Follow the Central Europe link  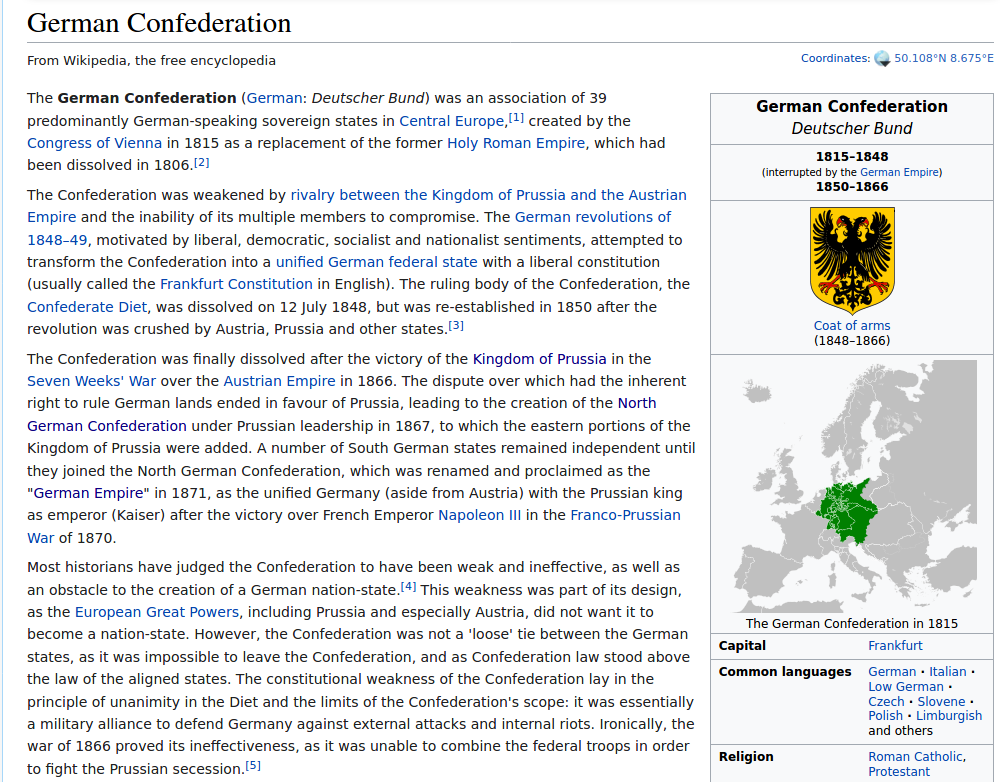pos(452,121)
